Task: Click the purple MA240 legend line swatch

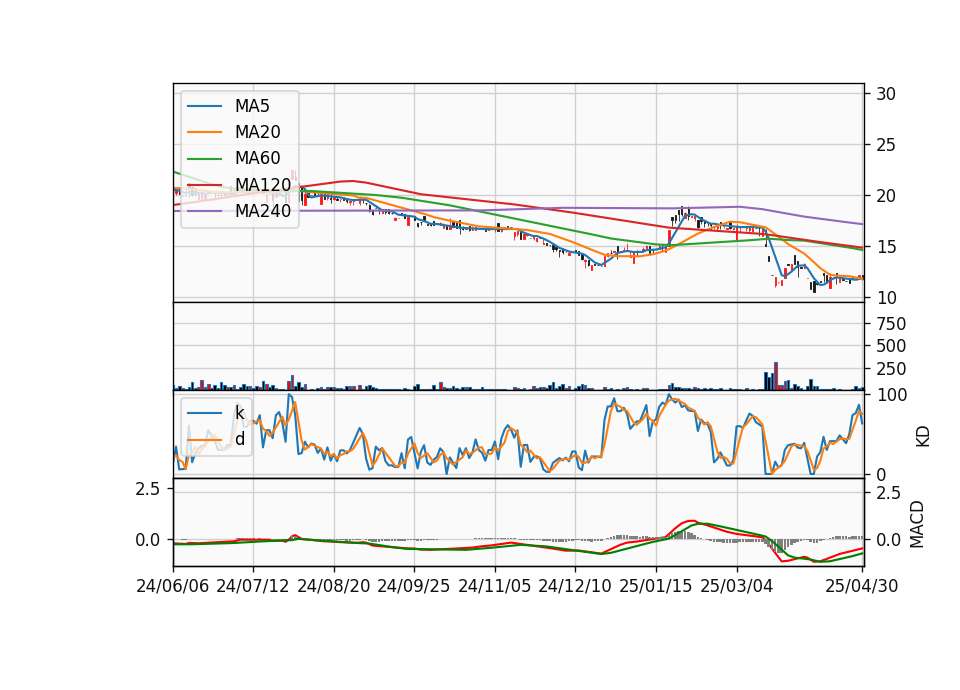Action: tap(204, 211)
